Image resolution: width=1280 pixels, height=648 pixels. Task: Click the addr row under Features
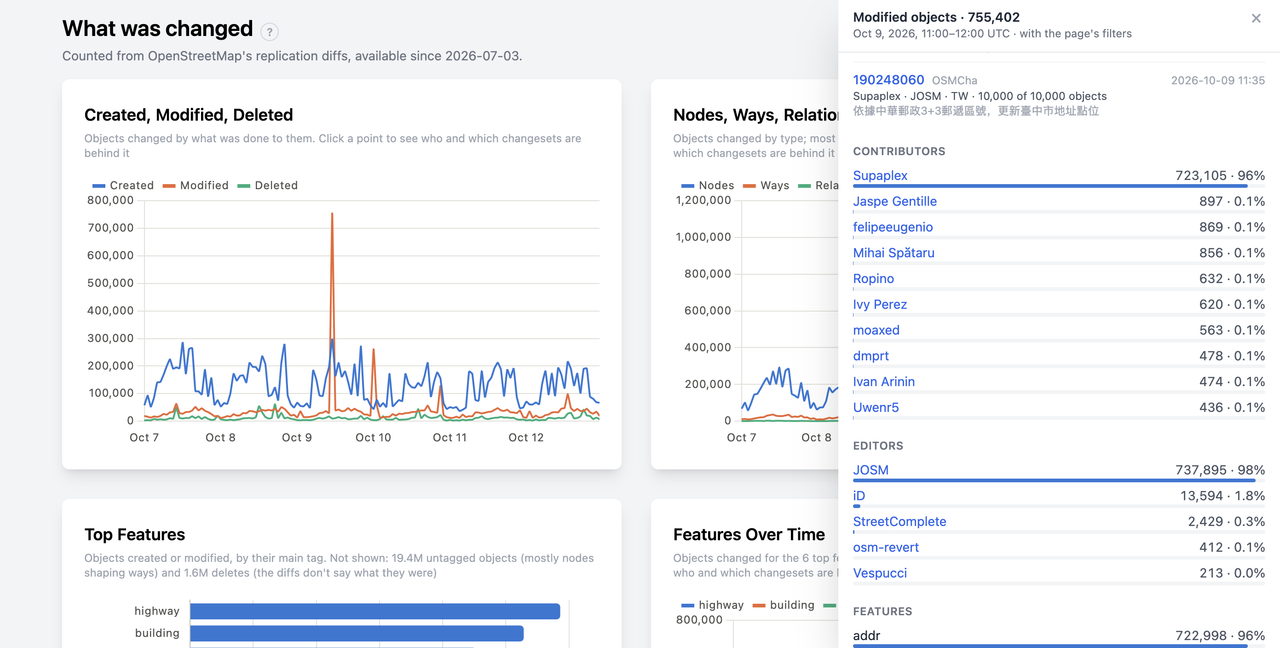click(x=1059, y=636)
